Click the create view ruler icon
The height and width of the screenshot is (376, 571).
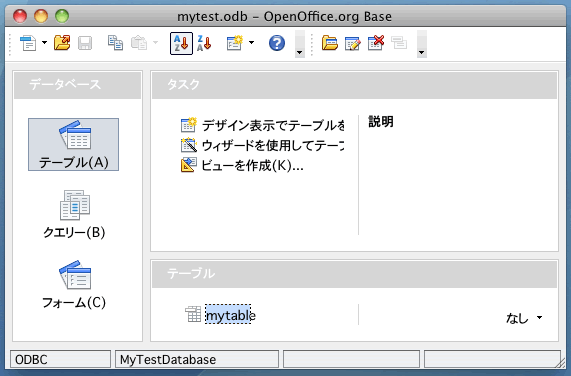(189, 165)
